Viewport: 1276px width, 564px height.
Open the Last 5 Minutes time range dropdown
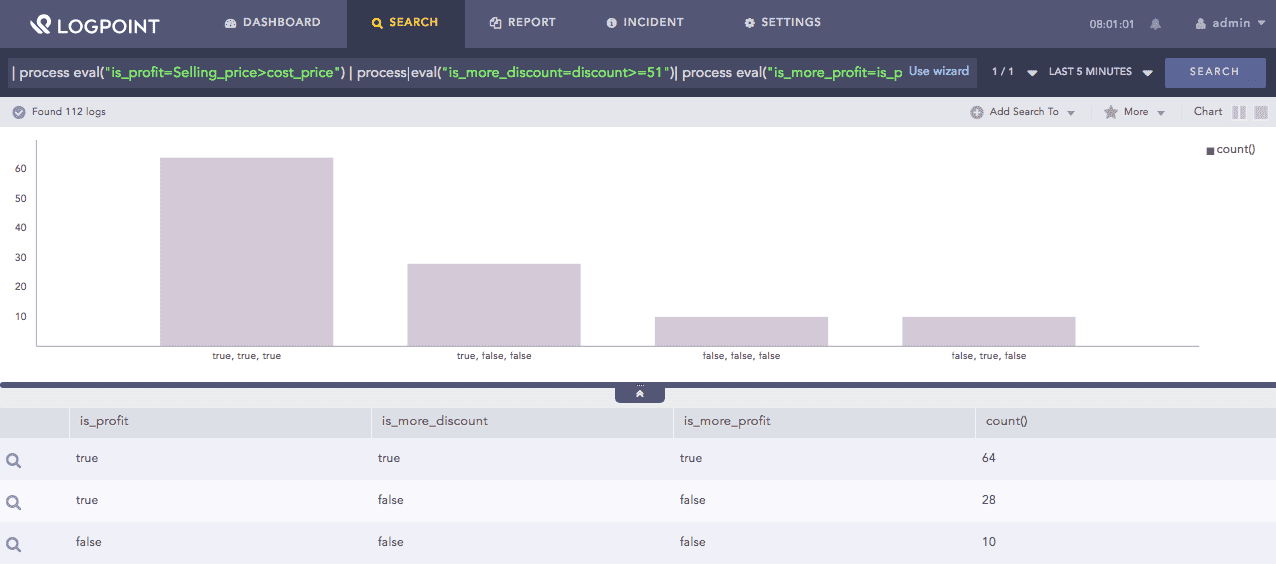point(1100,72)
